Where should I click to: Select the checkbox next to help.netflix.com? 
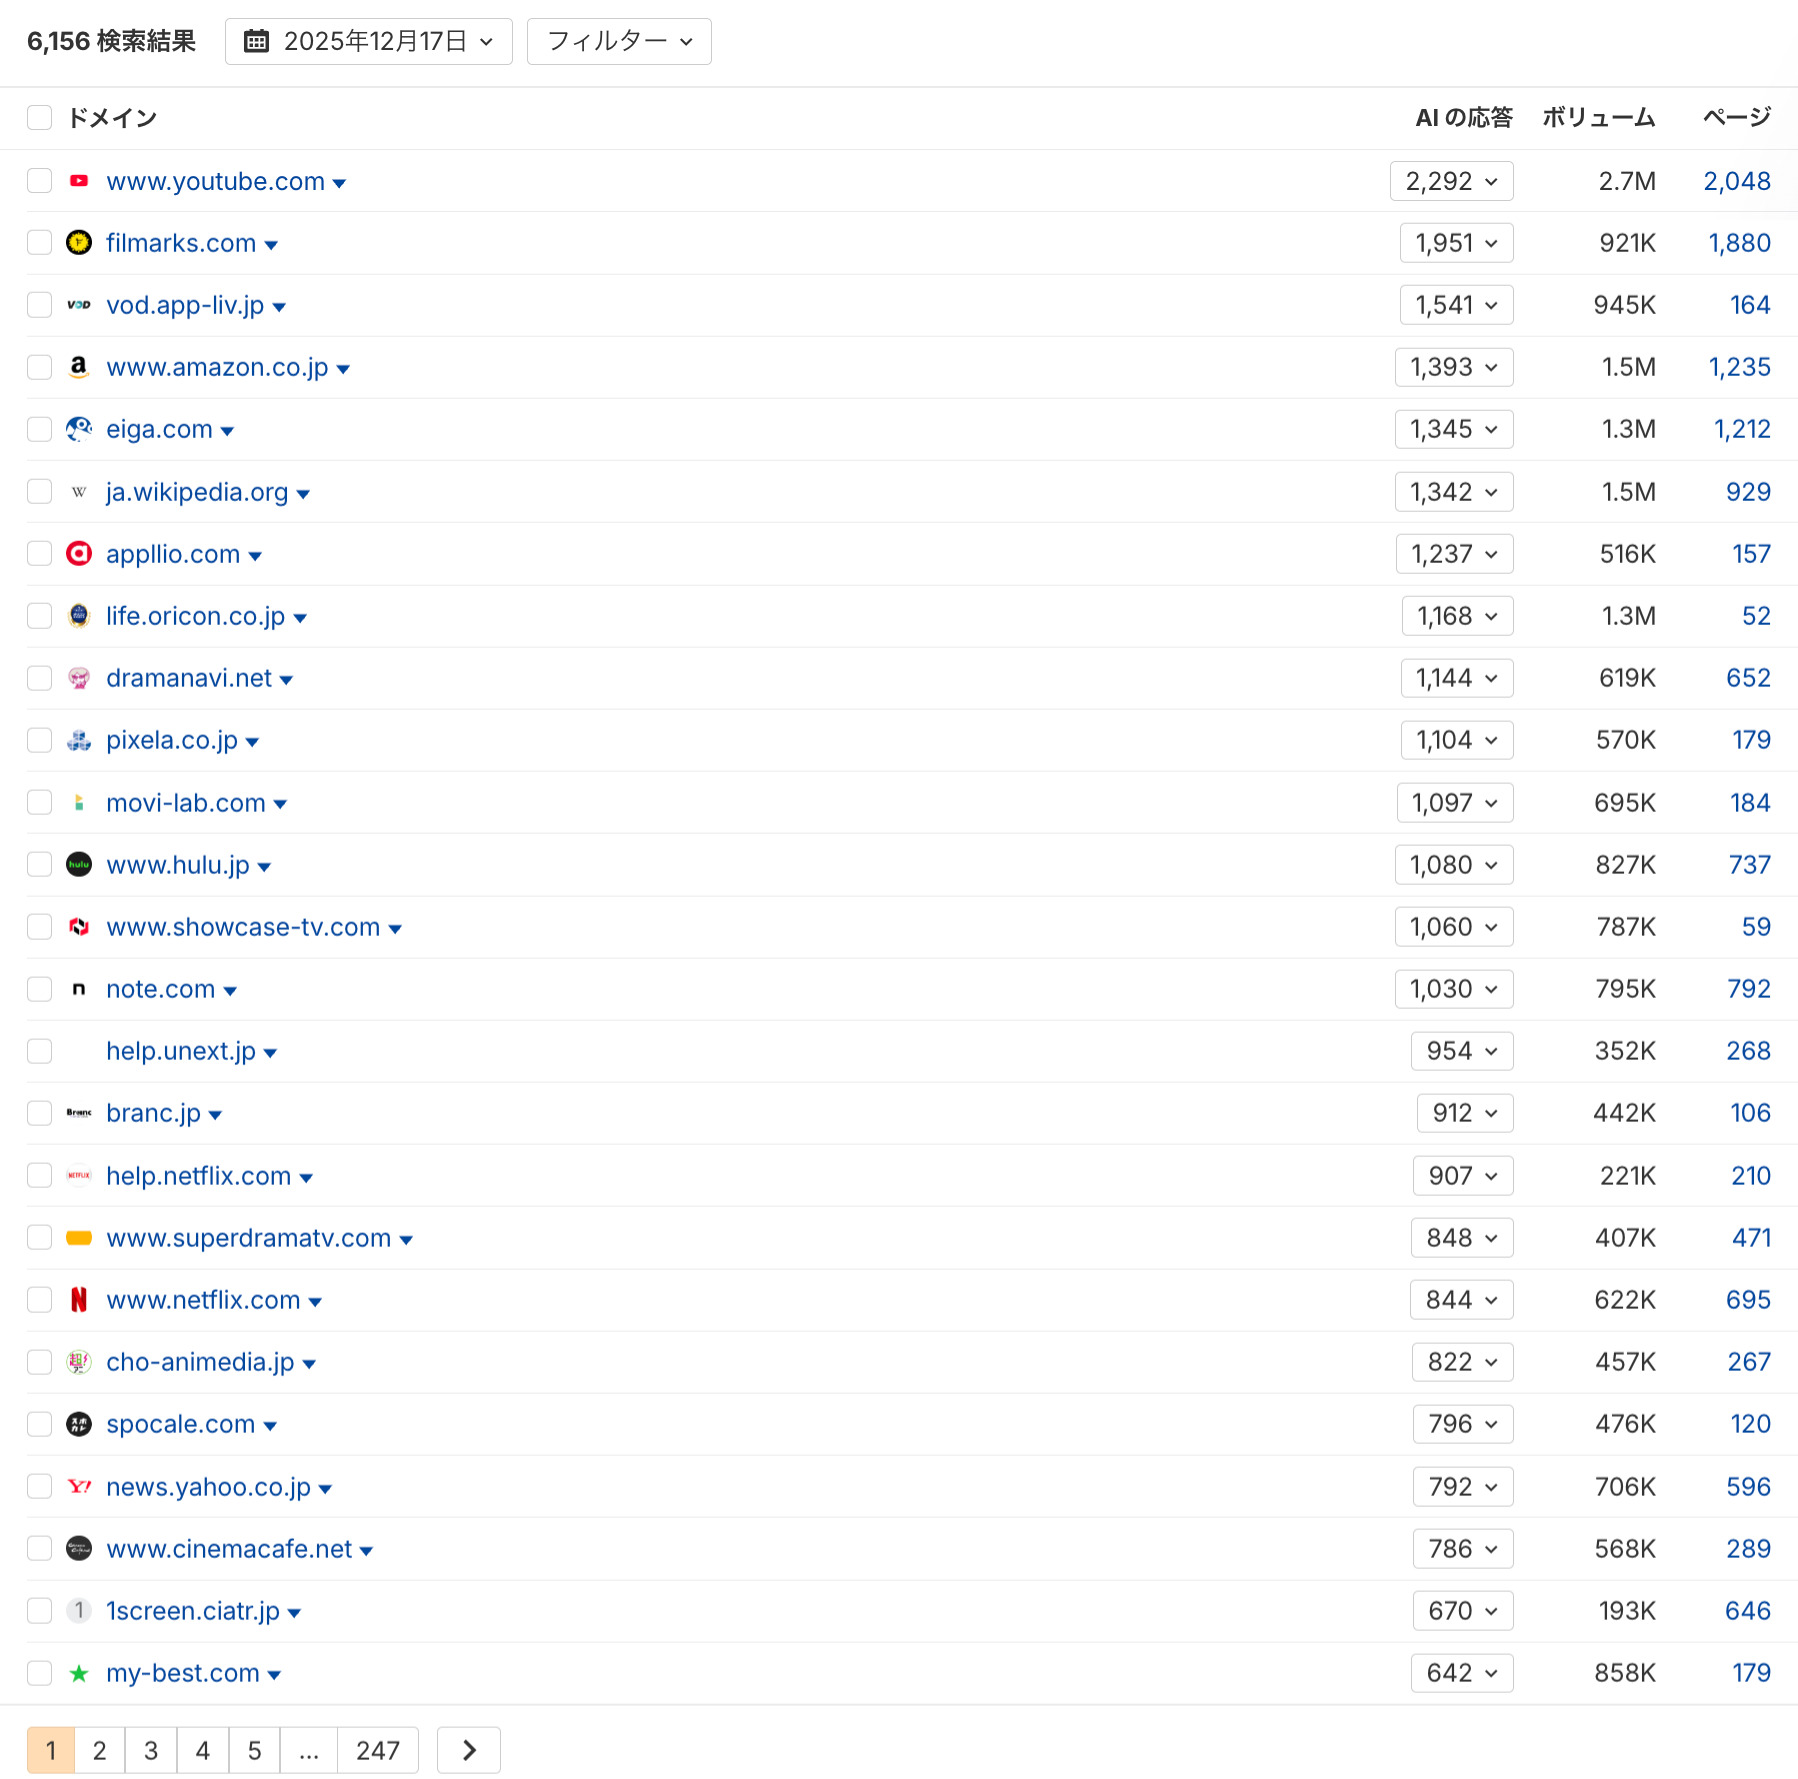tap(40, 1175)
